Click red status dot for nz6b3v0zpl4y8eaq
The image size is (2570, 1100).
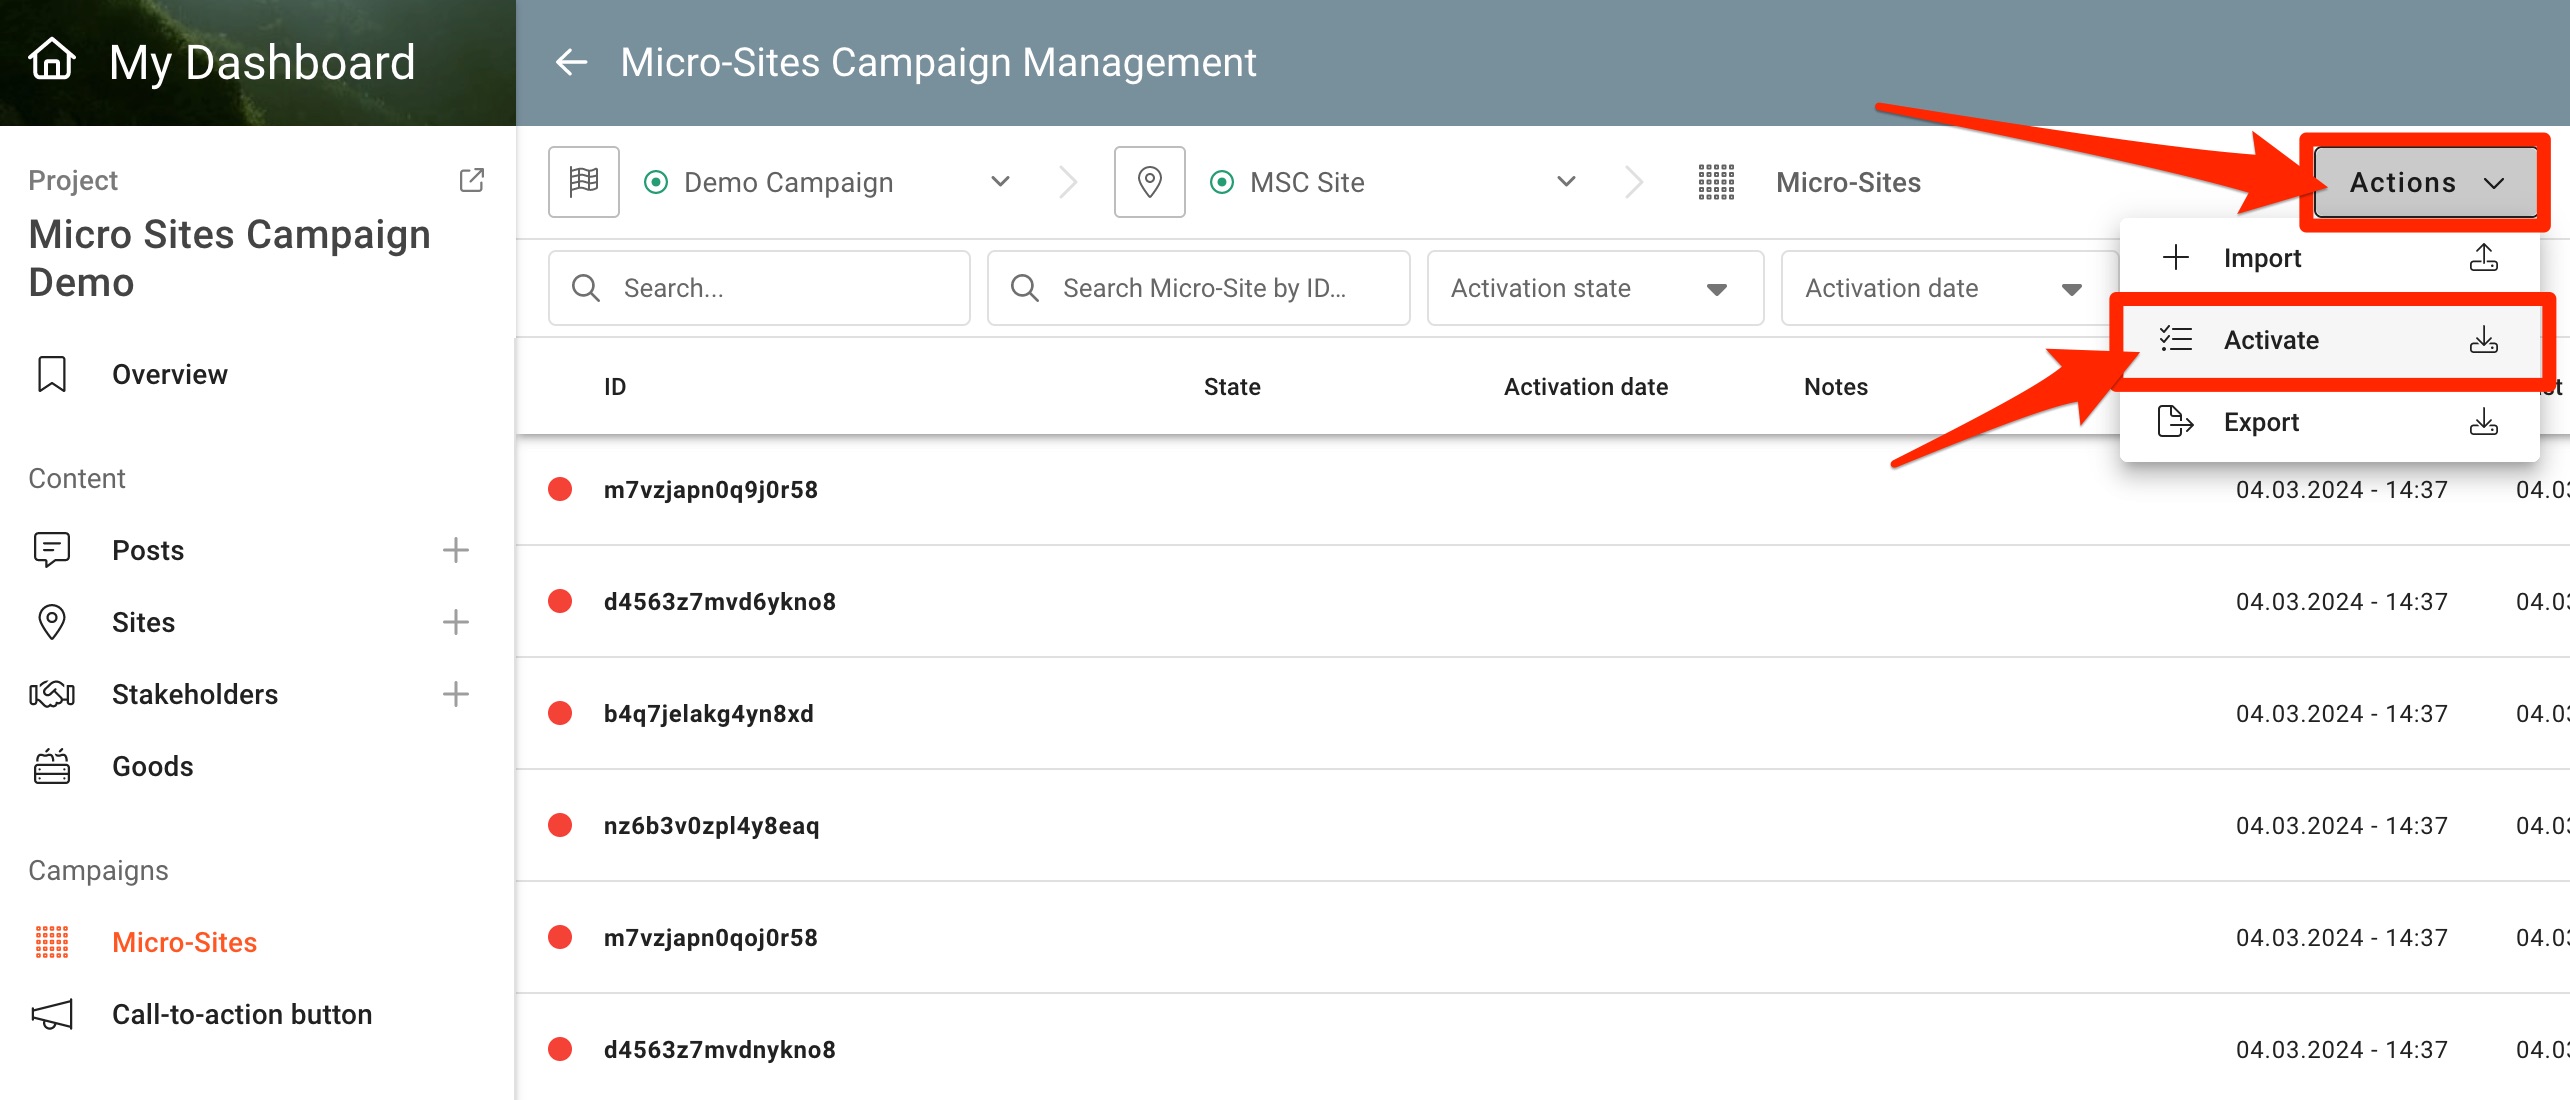point(560,825)
